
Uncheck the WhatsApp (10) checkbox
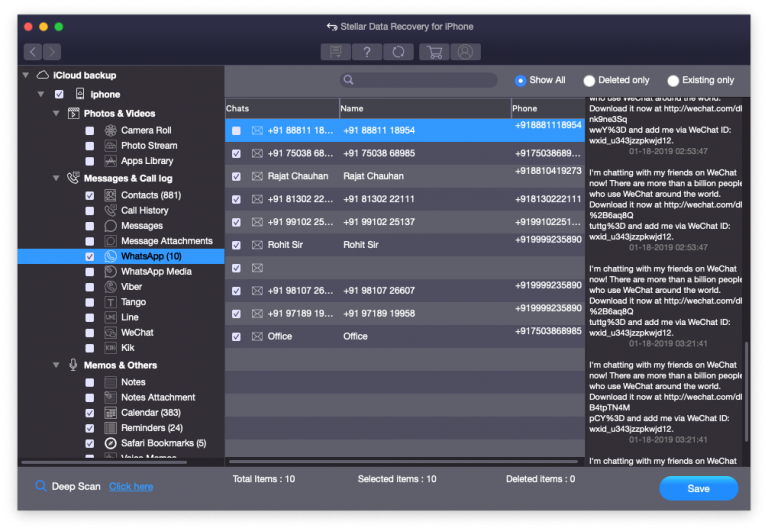pos(90,256)
